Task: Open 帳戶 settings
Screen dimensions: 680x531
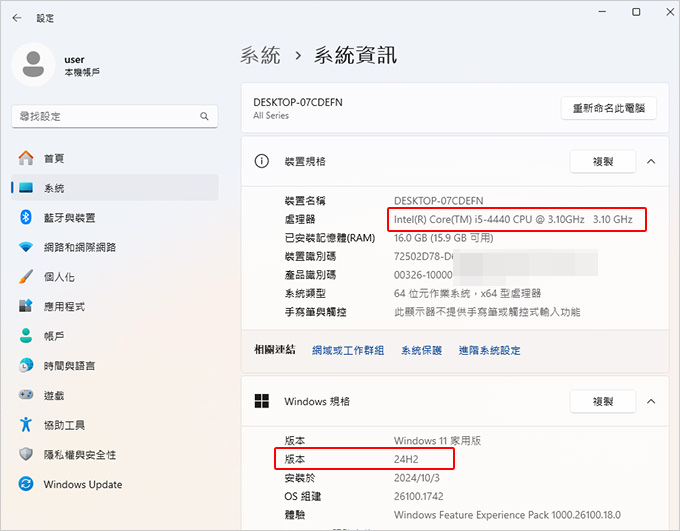Action: tap(115, 335)
